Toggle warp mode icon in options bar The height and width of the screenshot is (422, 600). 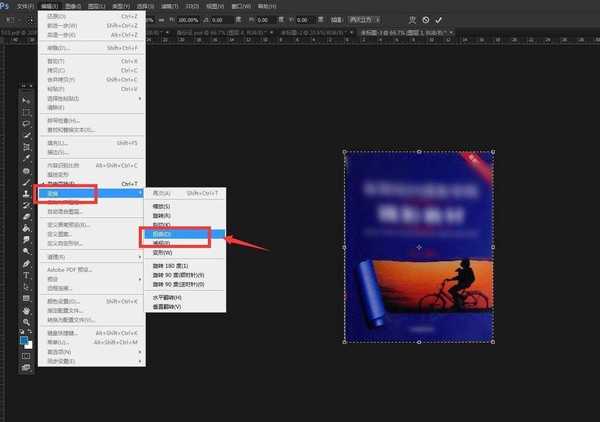(411, 19)
